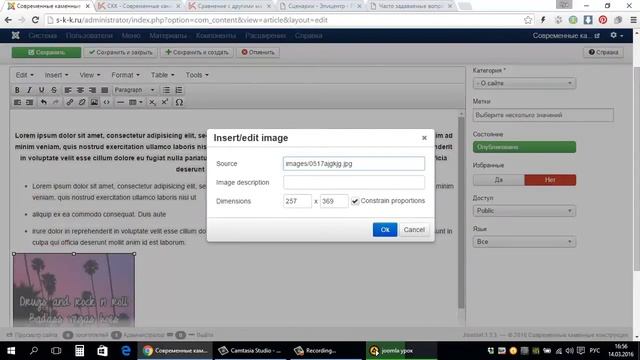Open Chrome hamburger menu
The height and width of the screenshot is (360, 640).
633,20
